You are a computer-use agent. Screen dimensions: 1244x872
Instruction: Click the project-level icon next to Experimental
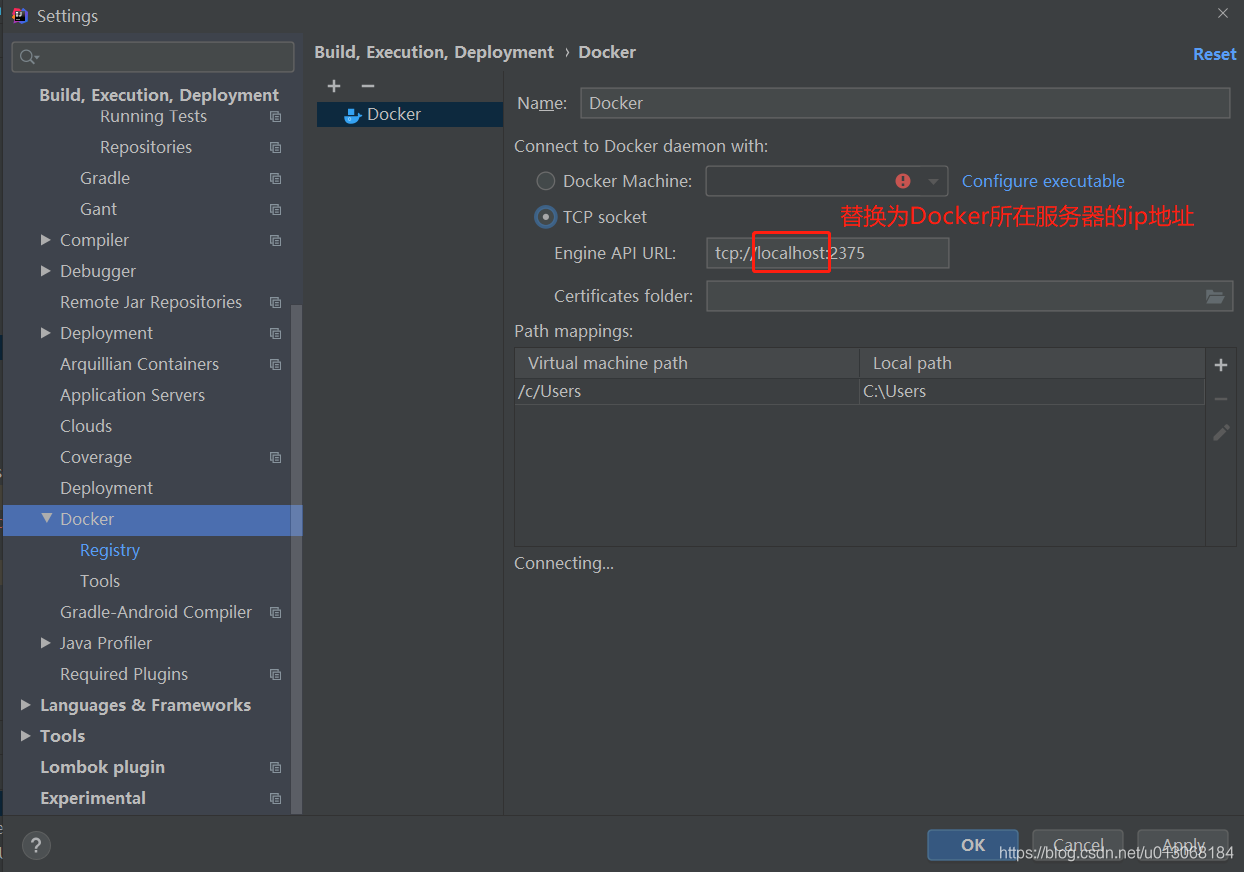click(x=276, y=799)
